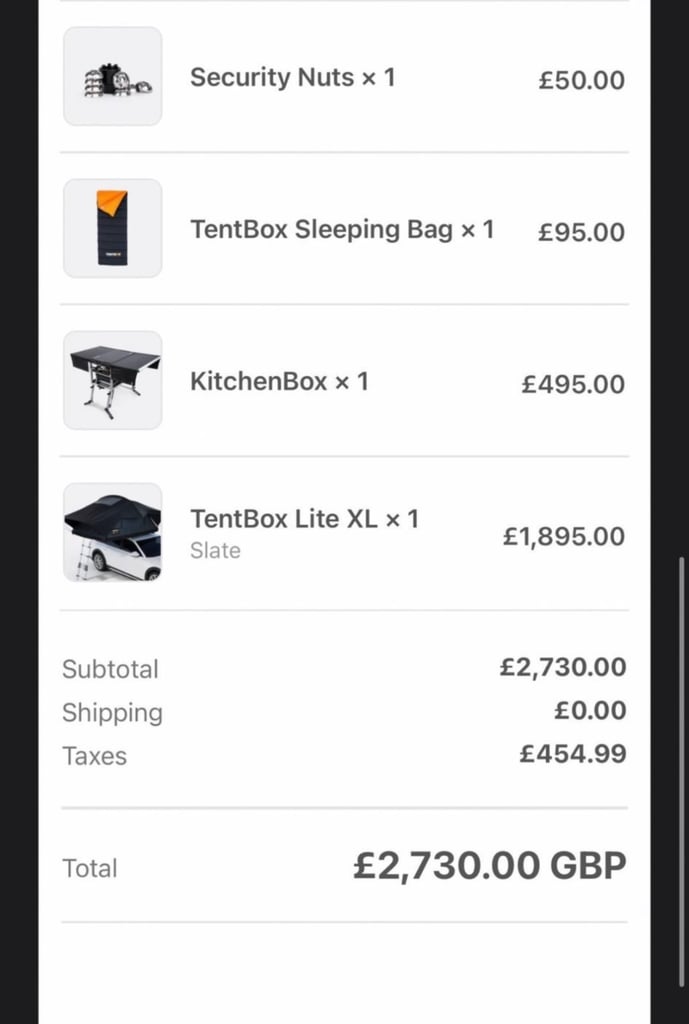
Task: Select the folding kitchen table image
Action: pyautogui.click(x=112, y=380)
